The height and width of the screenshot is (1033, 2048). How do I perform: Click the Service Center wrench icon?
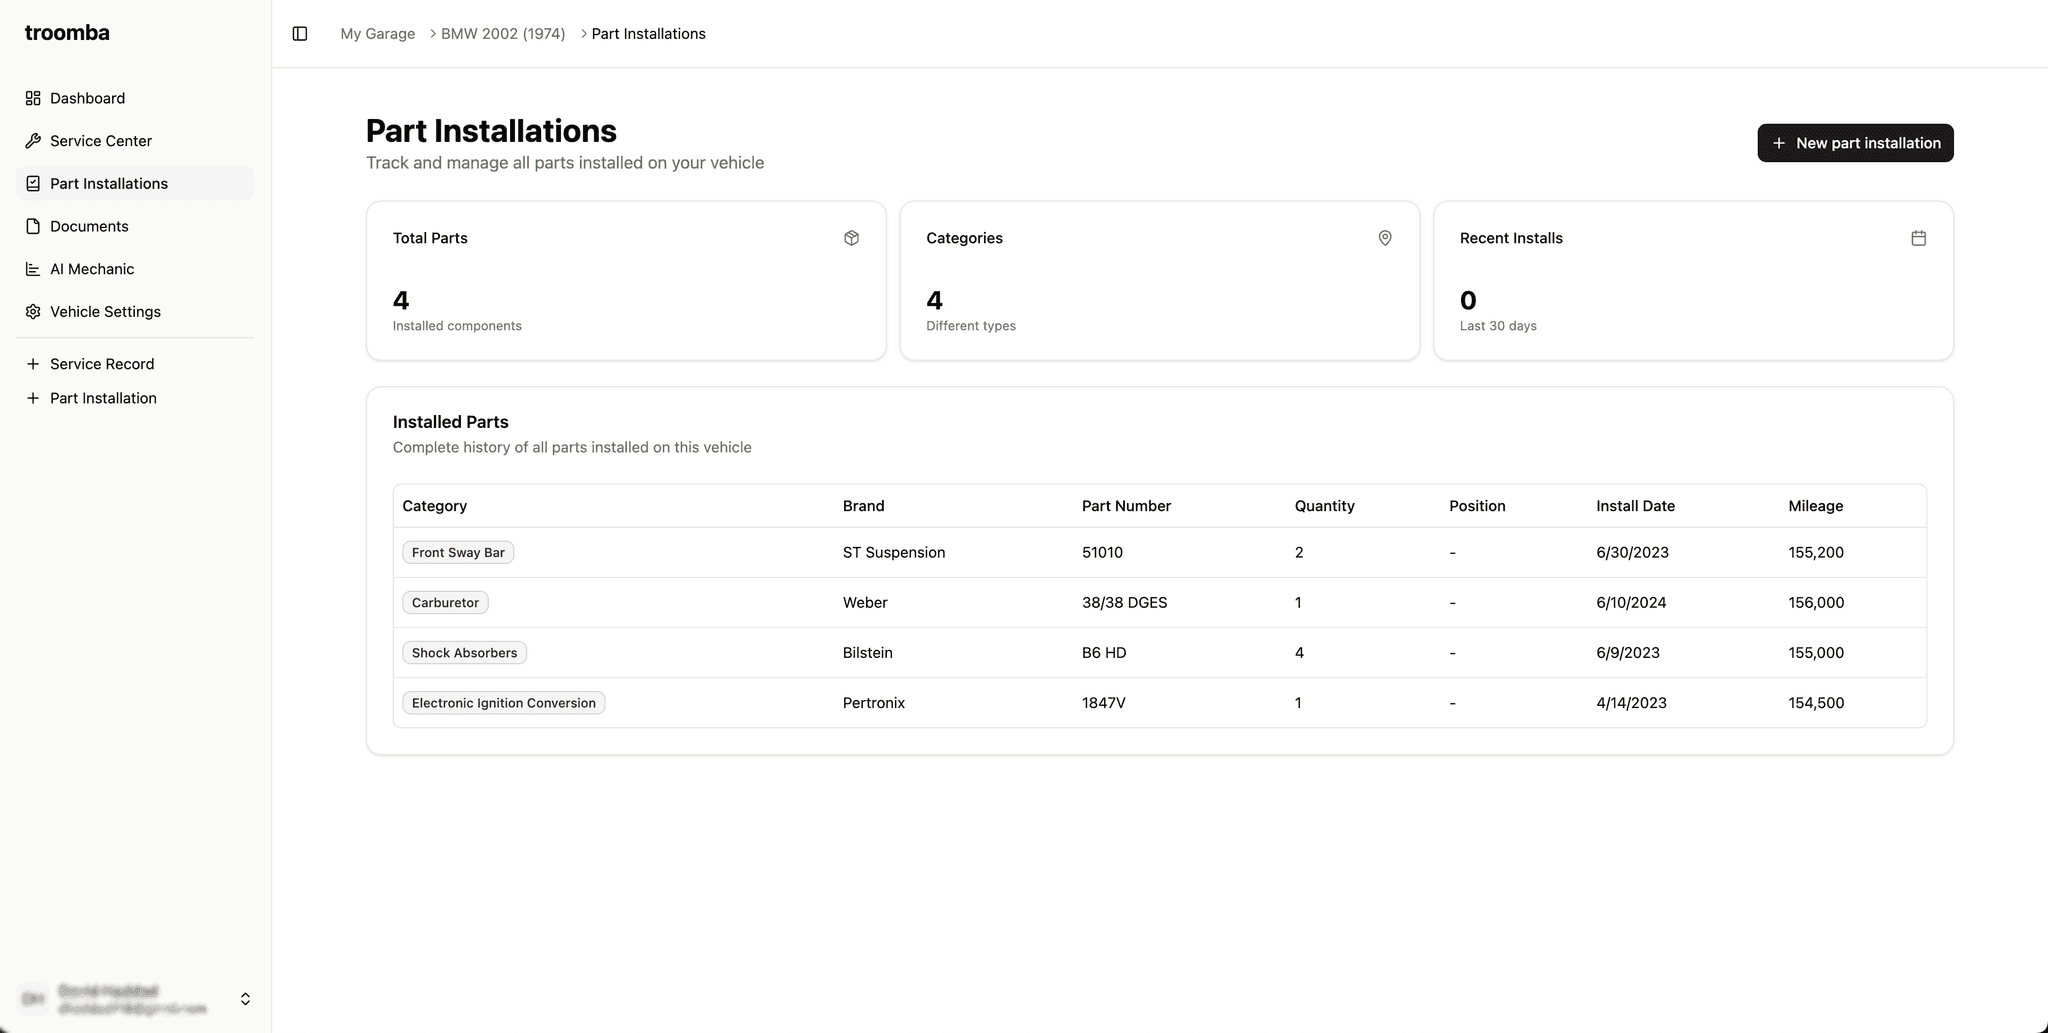[x=33, y=141]
